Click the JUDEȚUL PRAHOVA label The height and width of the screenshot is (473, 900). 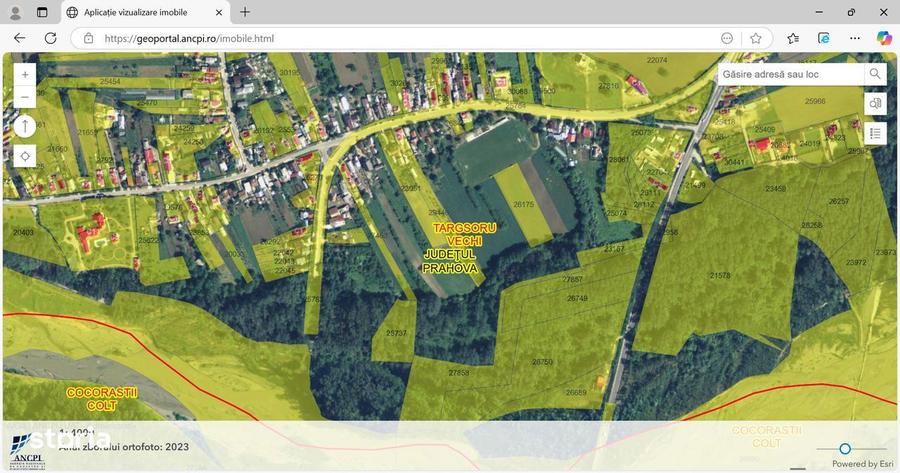(x=451, y=261)
